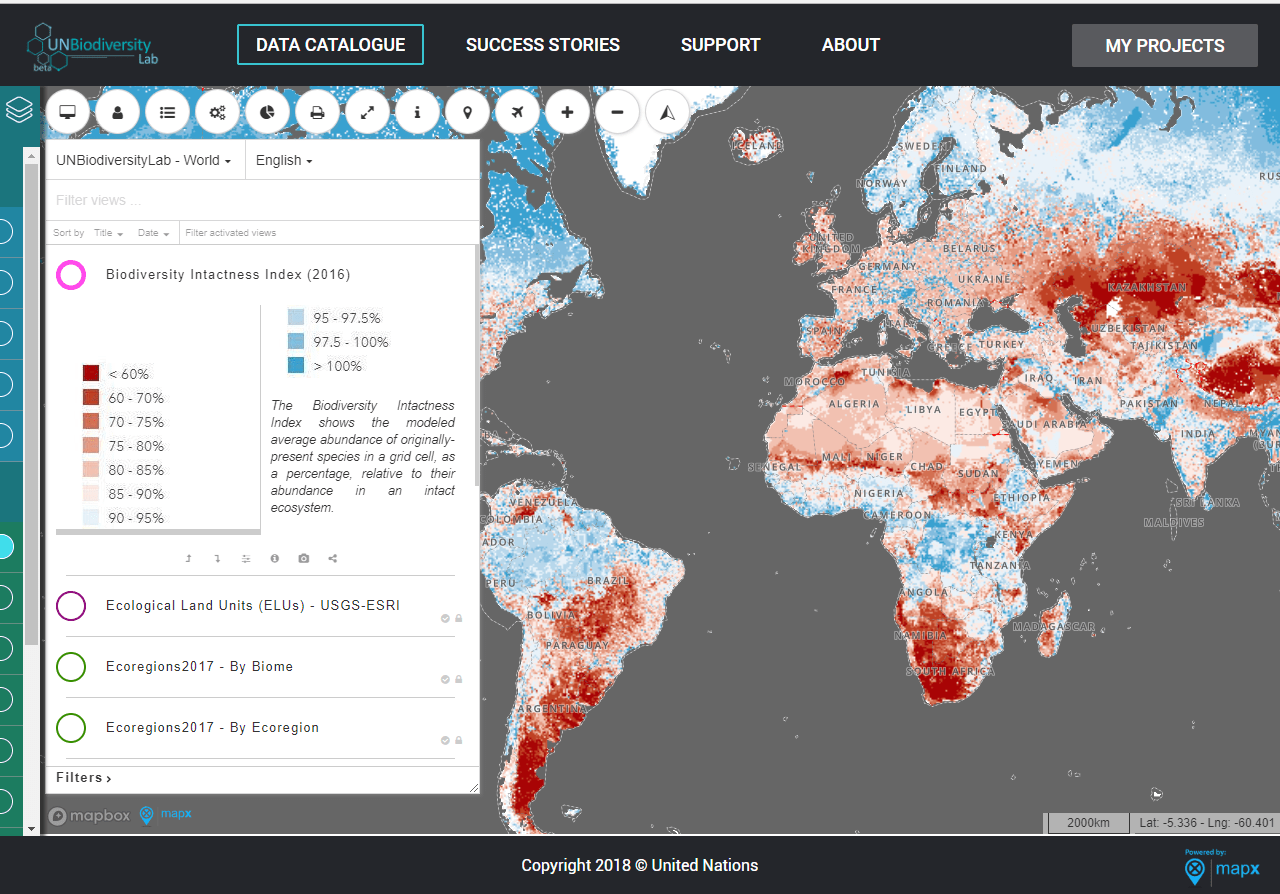Click the Filter views search field
Screen dimensions: 1280x894
pyautogui.click(x=263, y=200)
